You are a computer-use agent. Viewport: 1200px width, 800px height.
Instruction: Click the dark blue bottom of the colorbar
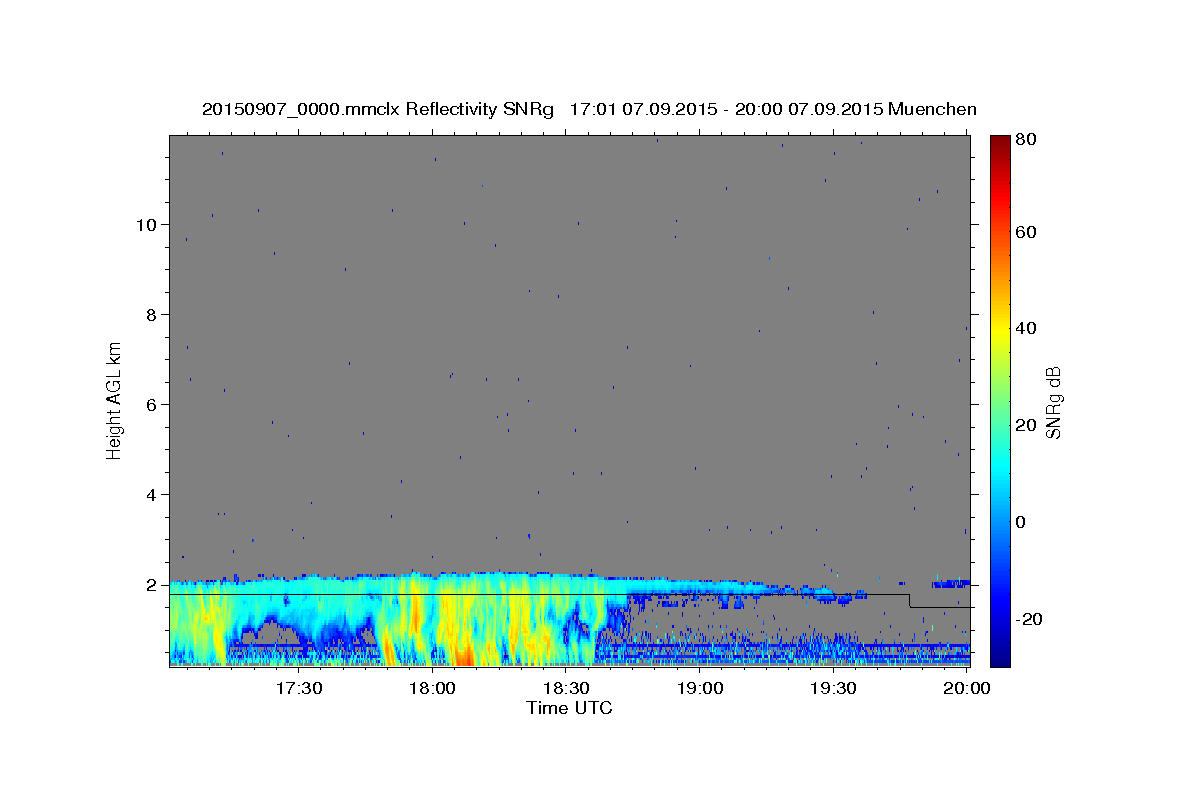999,655
